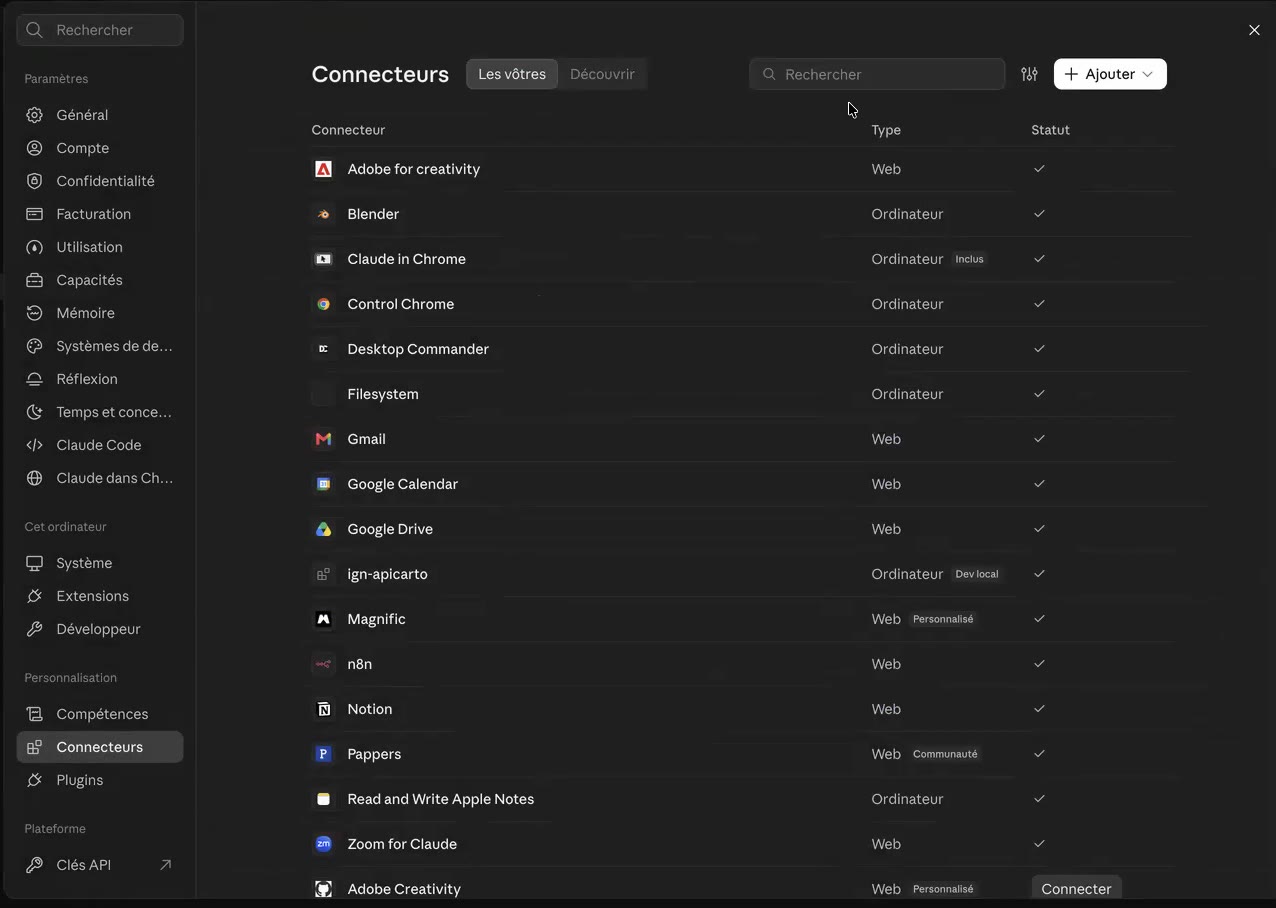
Task: Click the Adobe for creativity logo icon
Action: tap(323, 169)
